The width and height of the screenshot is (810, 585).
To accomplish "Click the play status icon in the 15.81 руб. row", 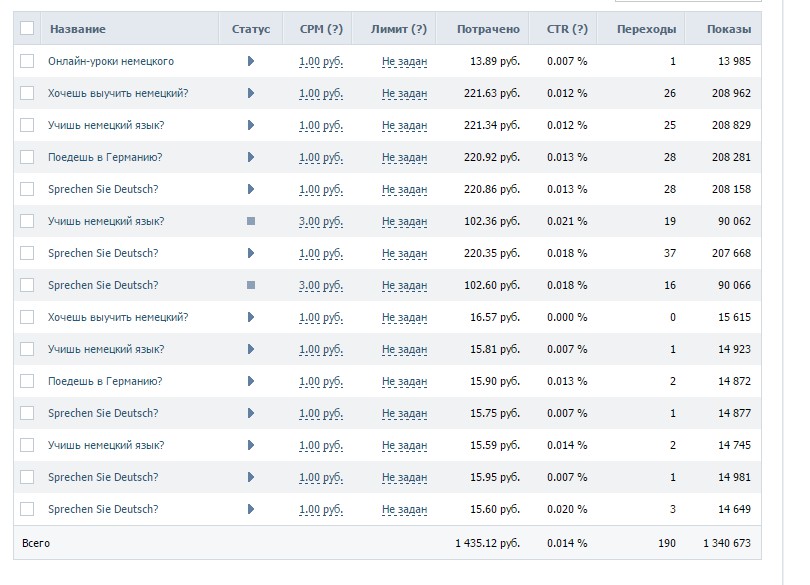I will (250, 349).
